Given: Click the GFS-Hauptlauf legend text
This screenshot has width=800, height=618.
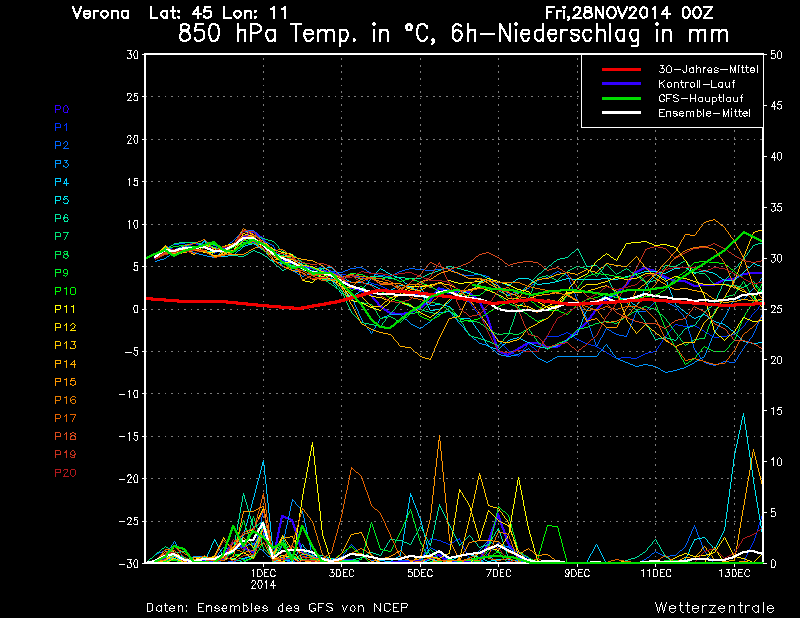Looking at the screenshot, I should pyautogui.click(x=701, y=98).
